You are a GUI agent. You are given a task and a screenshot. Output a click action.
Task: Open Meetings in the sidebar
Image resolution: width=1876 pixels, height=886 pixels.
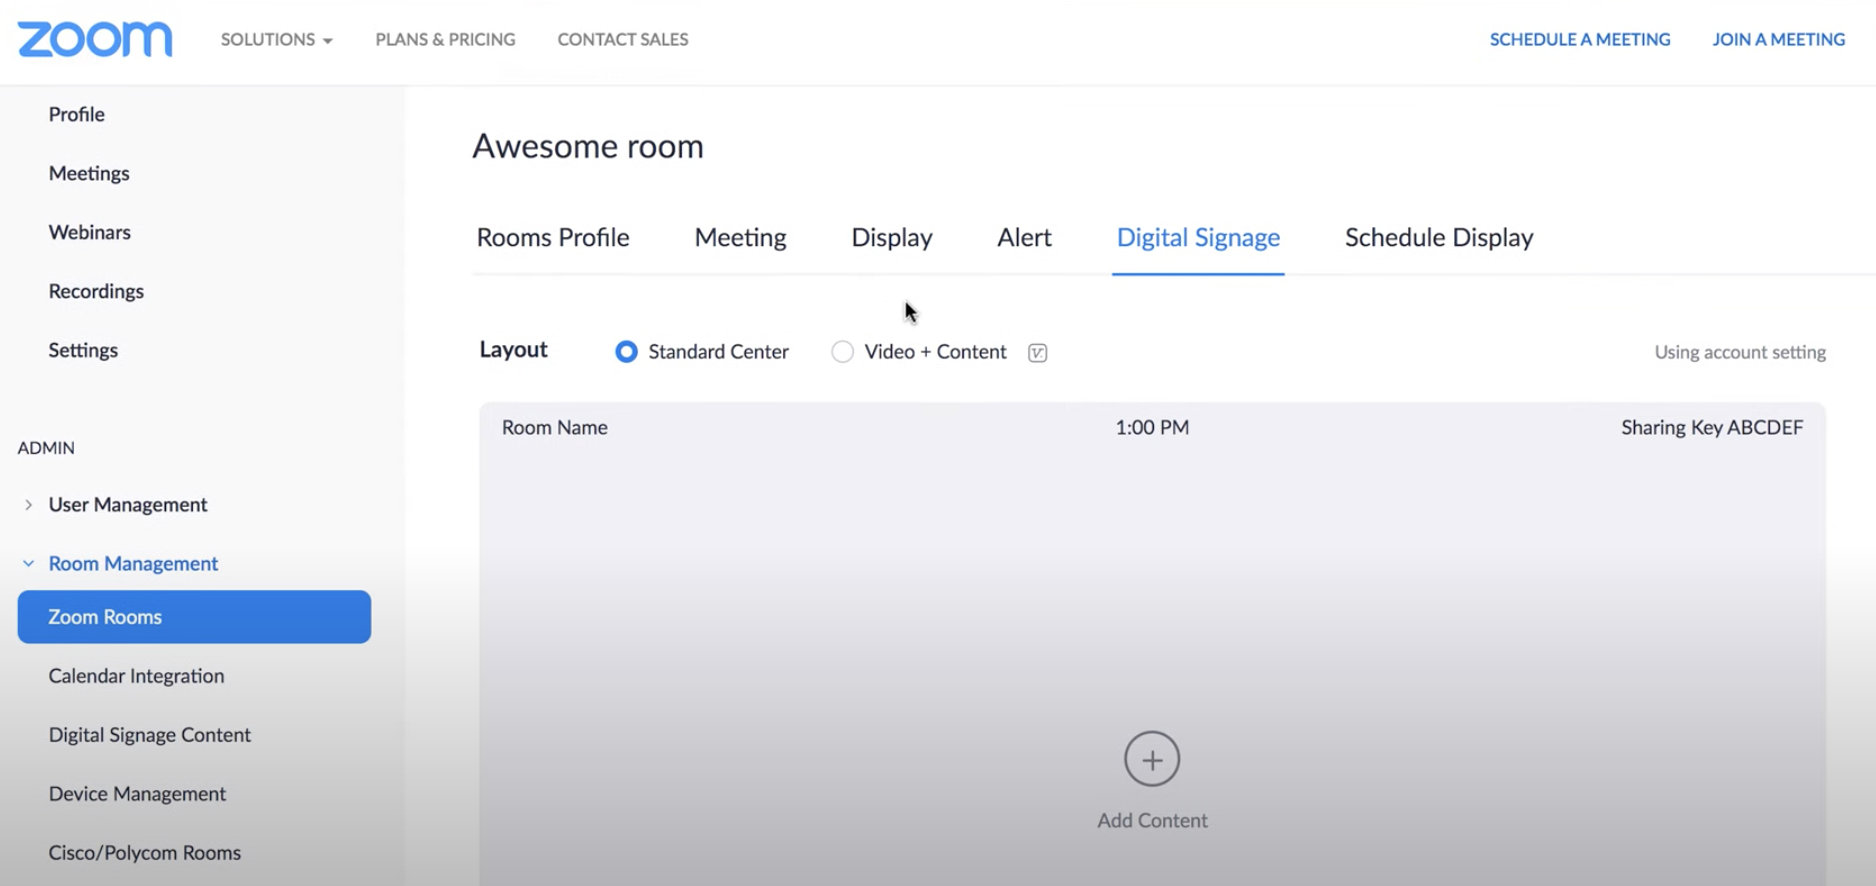pyautogui.click(x=89, y=174)
